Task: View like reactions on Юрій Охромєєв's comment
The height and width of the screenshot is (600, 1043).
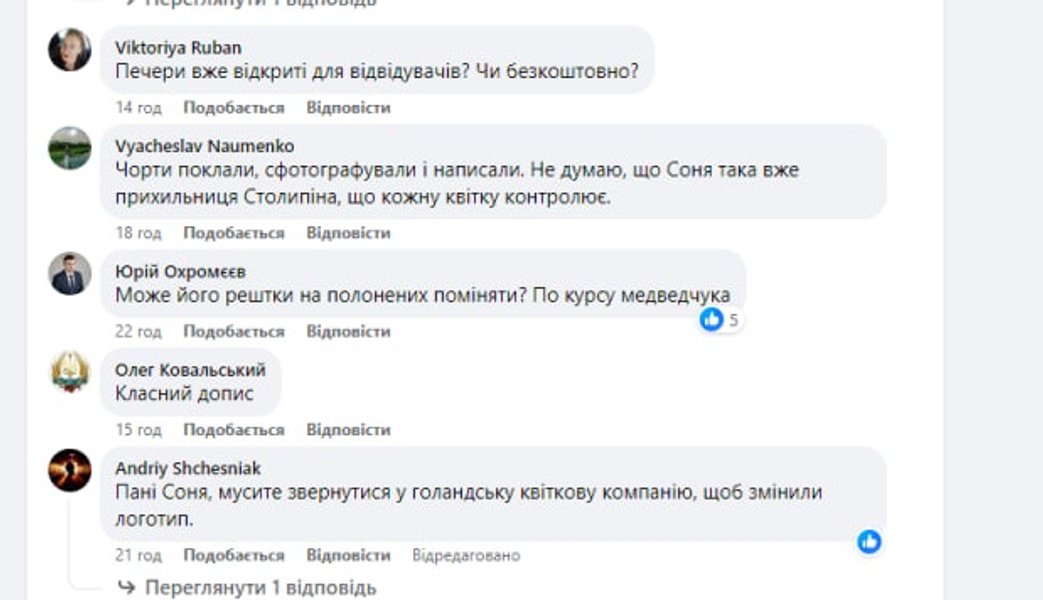Action: (x=720, y=320)
